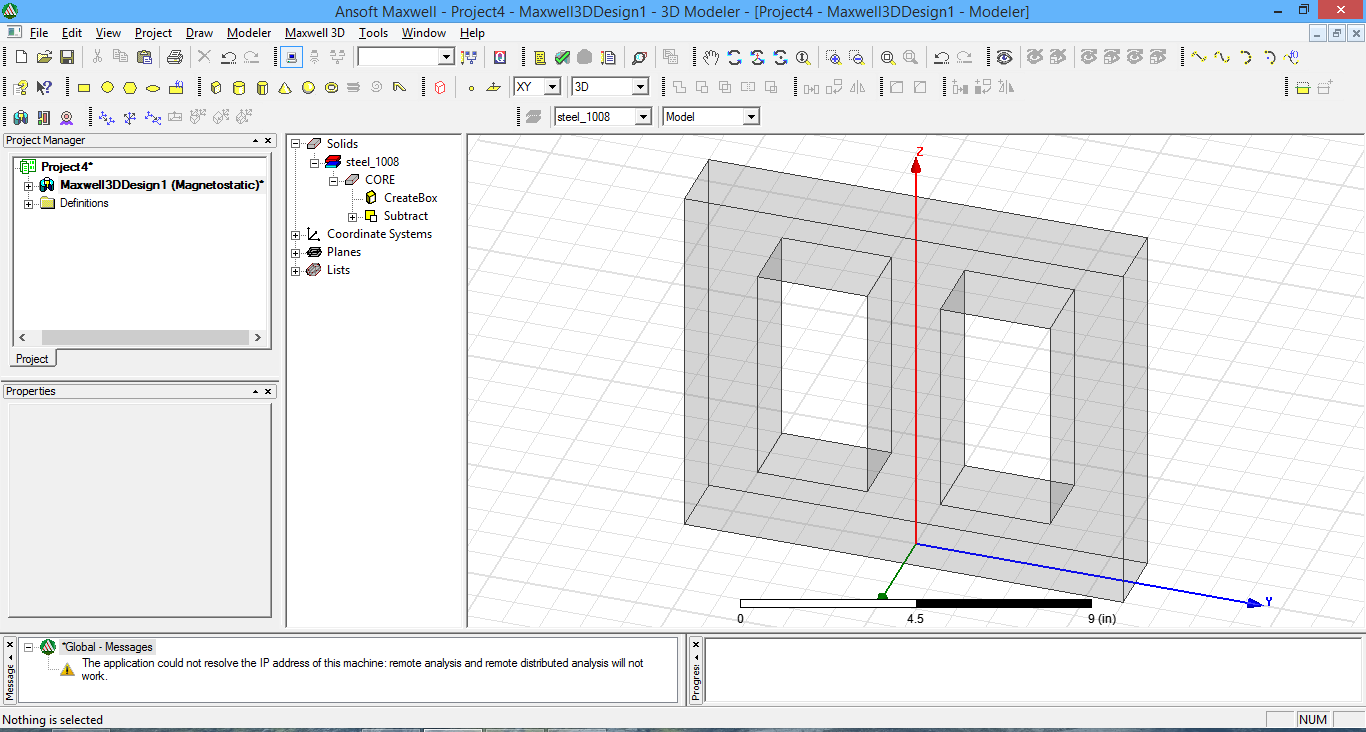The height and width of the screenshot is (732, 1366).
Task: Draw a polyline
Action: (400, 86)
